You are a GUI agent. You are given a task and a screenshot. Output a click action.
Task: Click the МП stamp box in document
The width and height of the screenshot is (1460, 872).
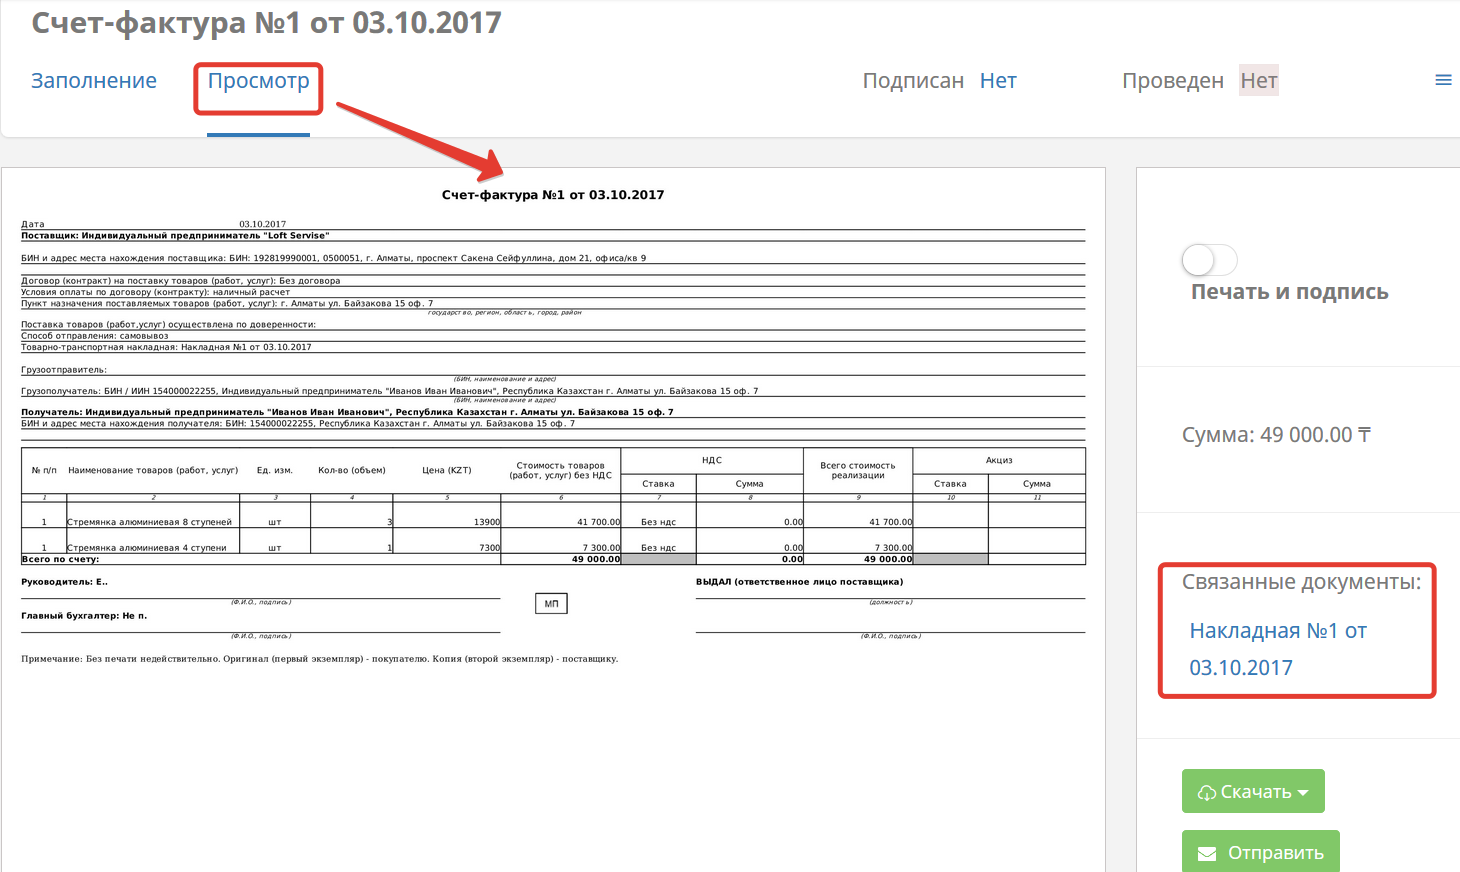[551, 604]
